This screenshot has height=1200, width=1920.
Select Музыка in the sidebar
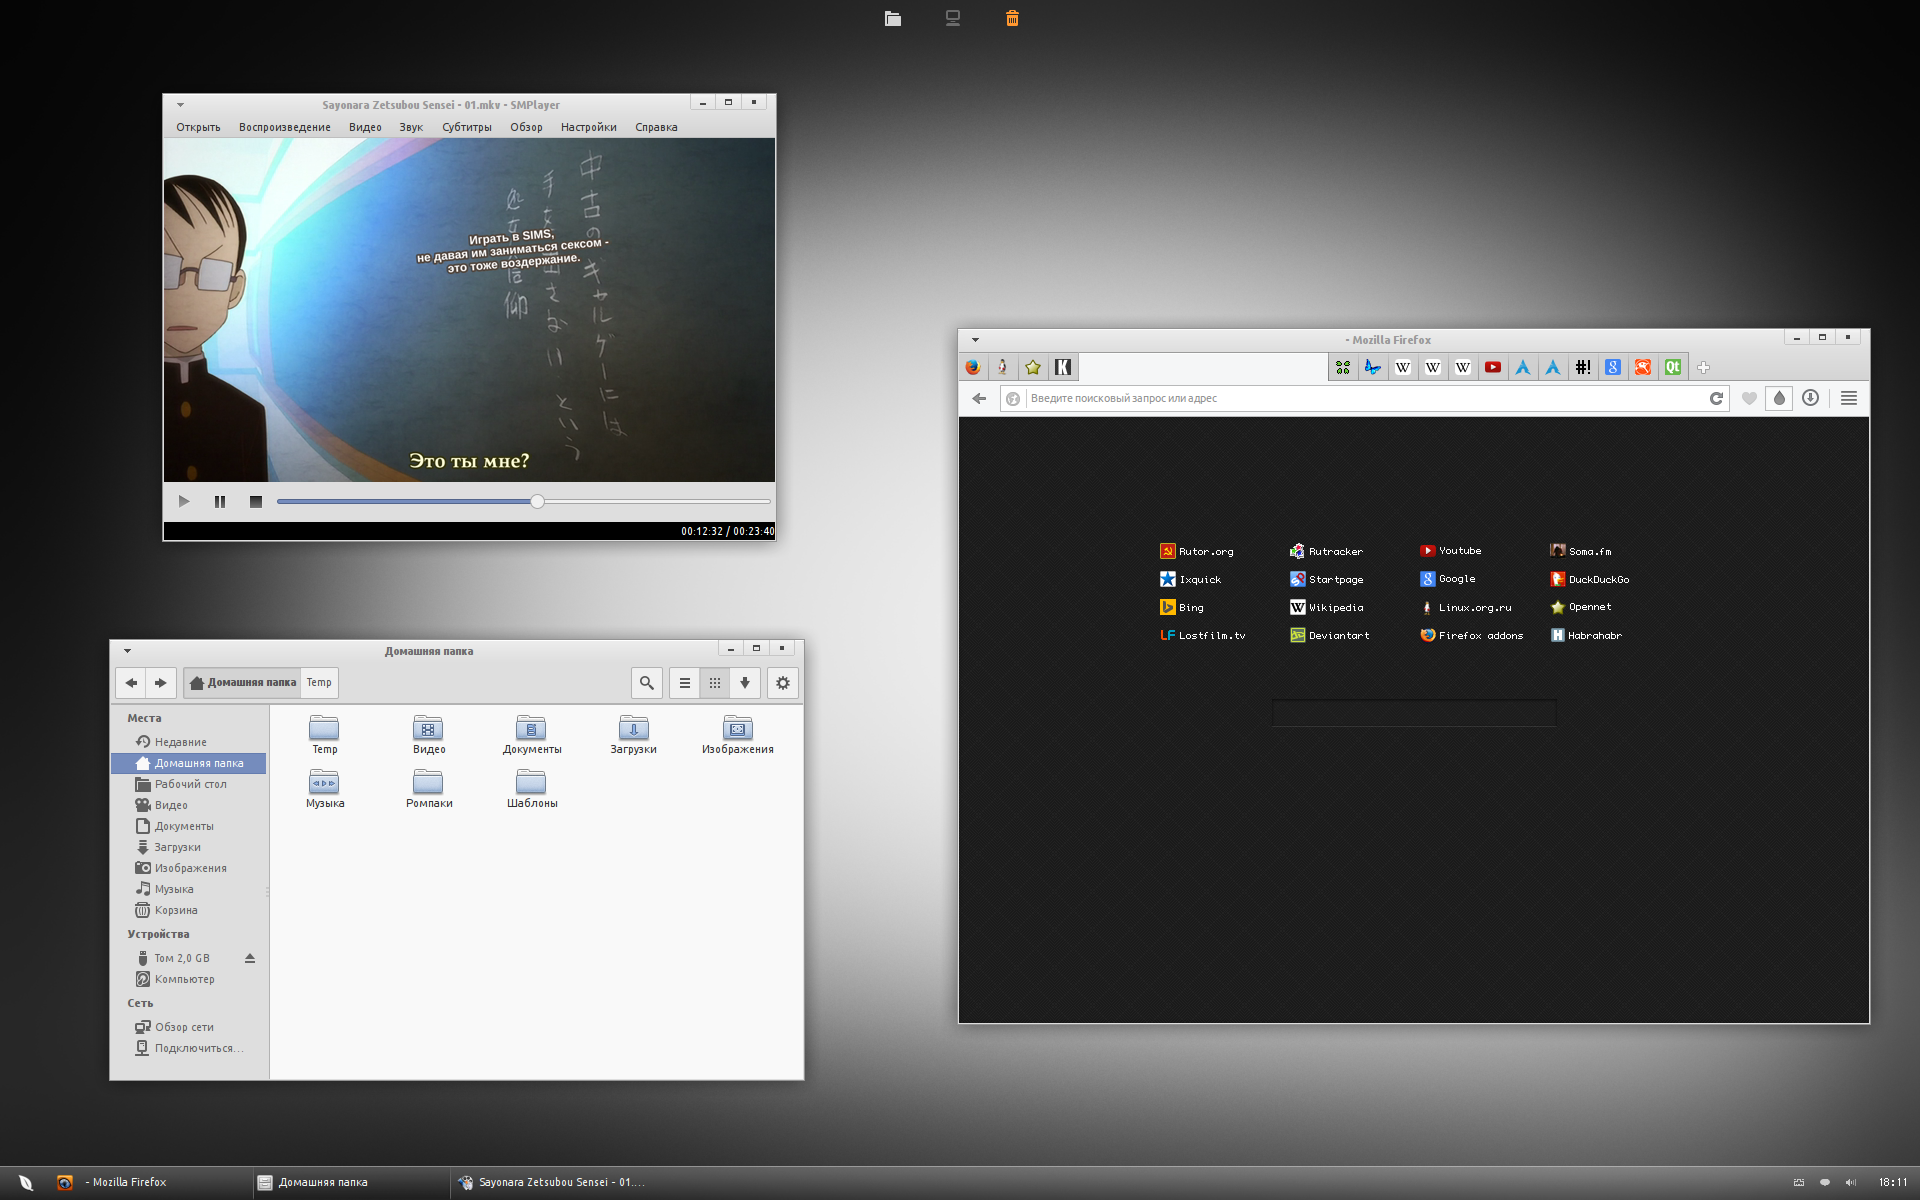[x=188, y=889]
